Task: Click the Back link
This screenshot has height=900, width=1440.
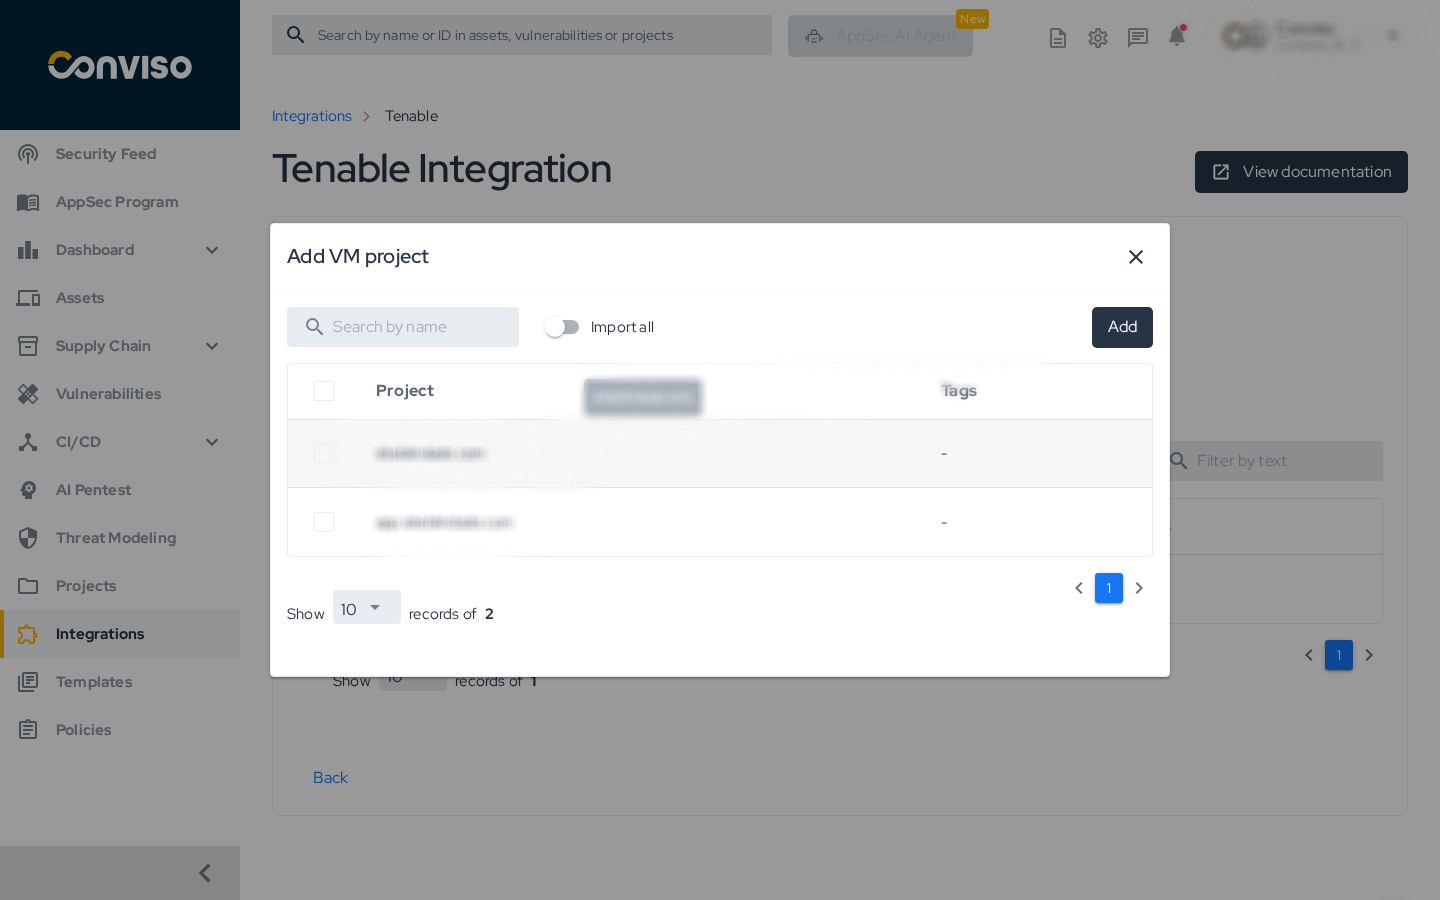Action: pos(330,778)
